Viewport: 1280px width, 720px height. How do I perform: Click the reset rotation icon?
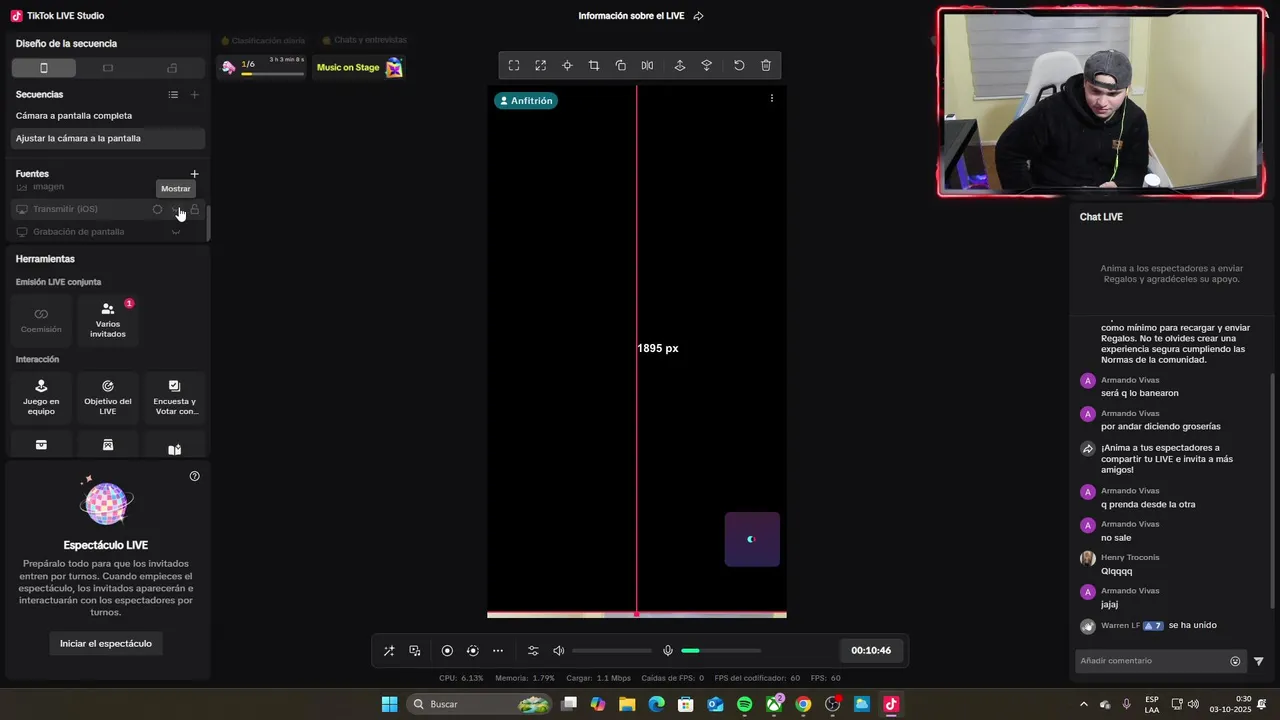[739, 66]
